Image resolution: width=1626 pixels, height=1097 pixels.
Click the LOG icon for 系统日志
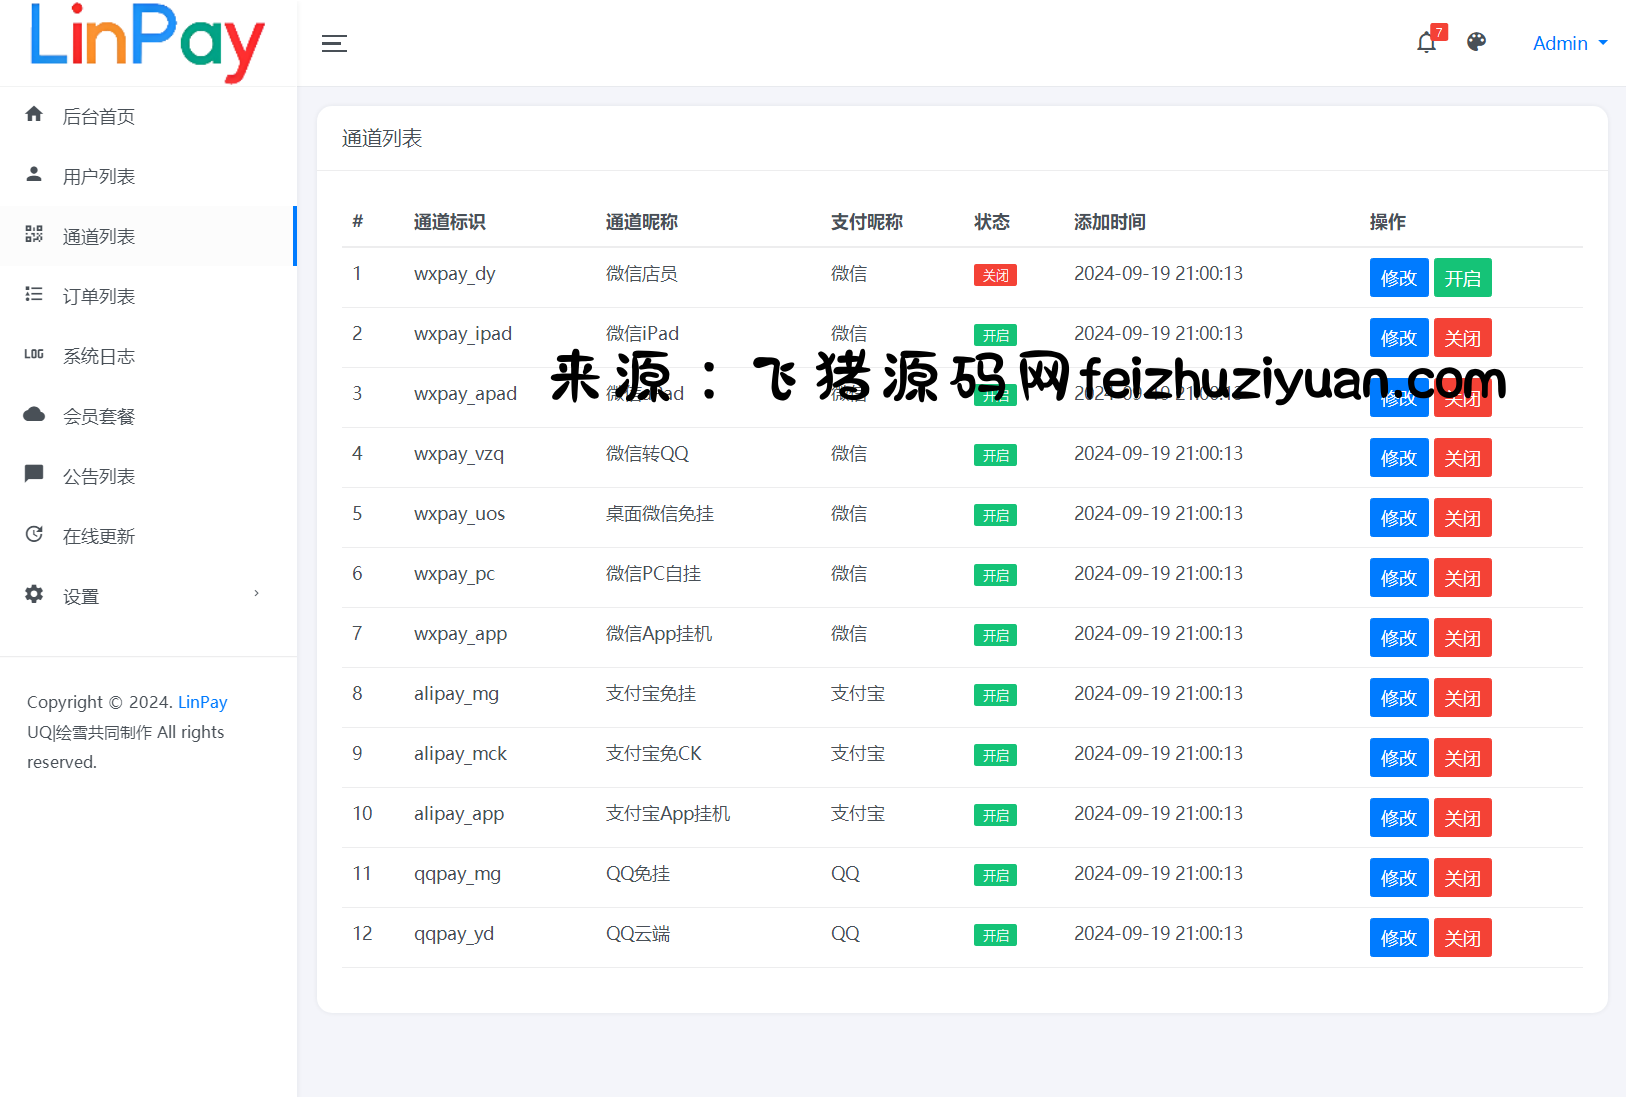point(34,355)
